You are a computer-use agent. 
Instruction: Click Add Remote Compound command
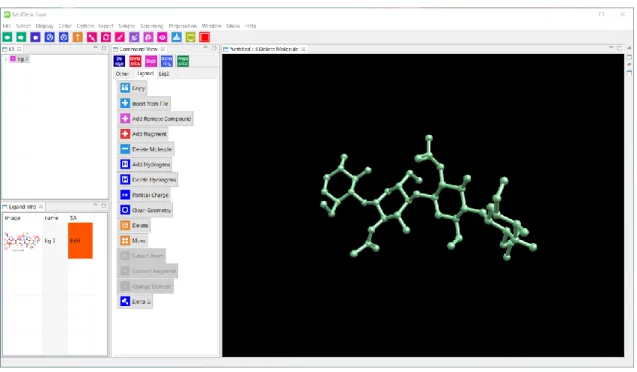click(x=156, y=119)
